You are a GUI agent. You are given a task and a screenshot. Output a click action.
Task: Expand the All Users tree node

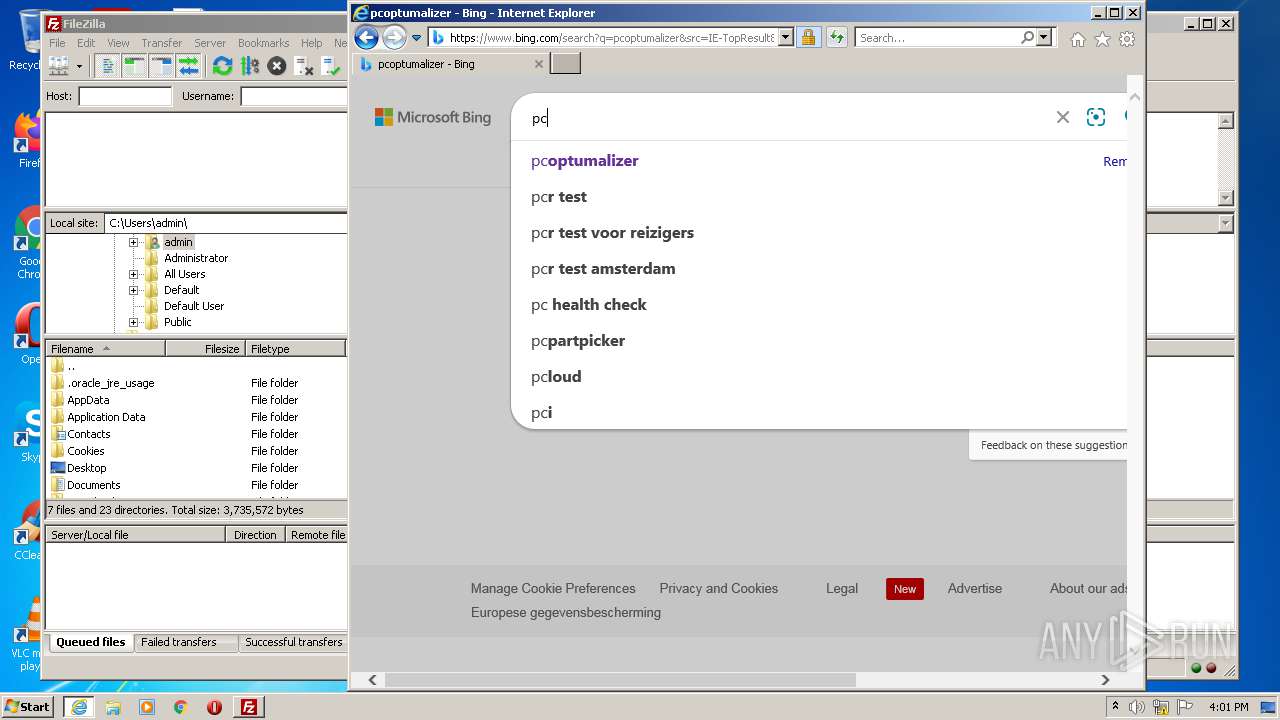[133, 274]
